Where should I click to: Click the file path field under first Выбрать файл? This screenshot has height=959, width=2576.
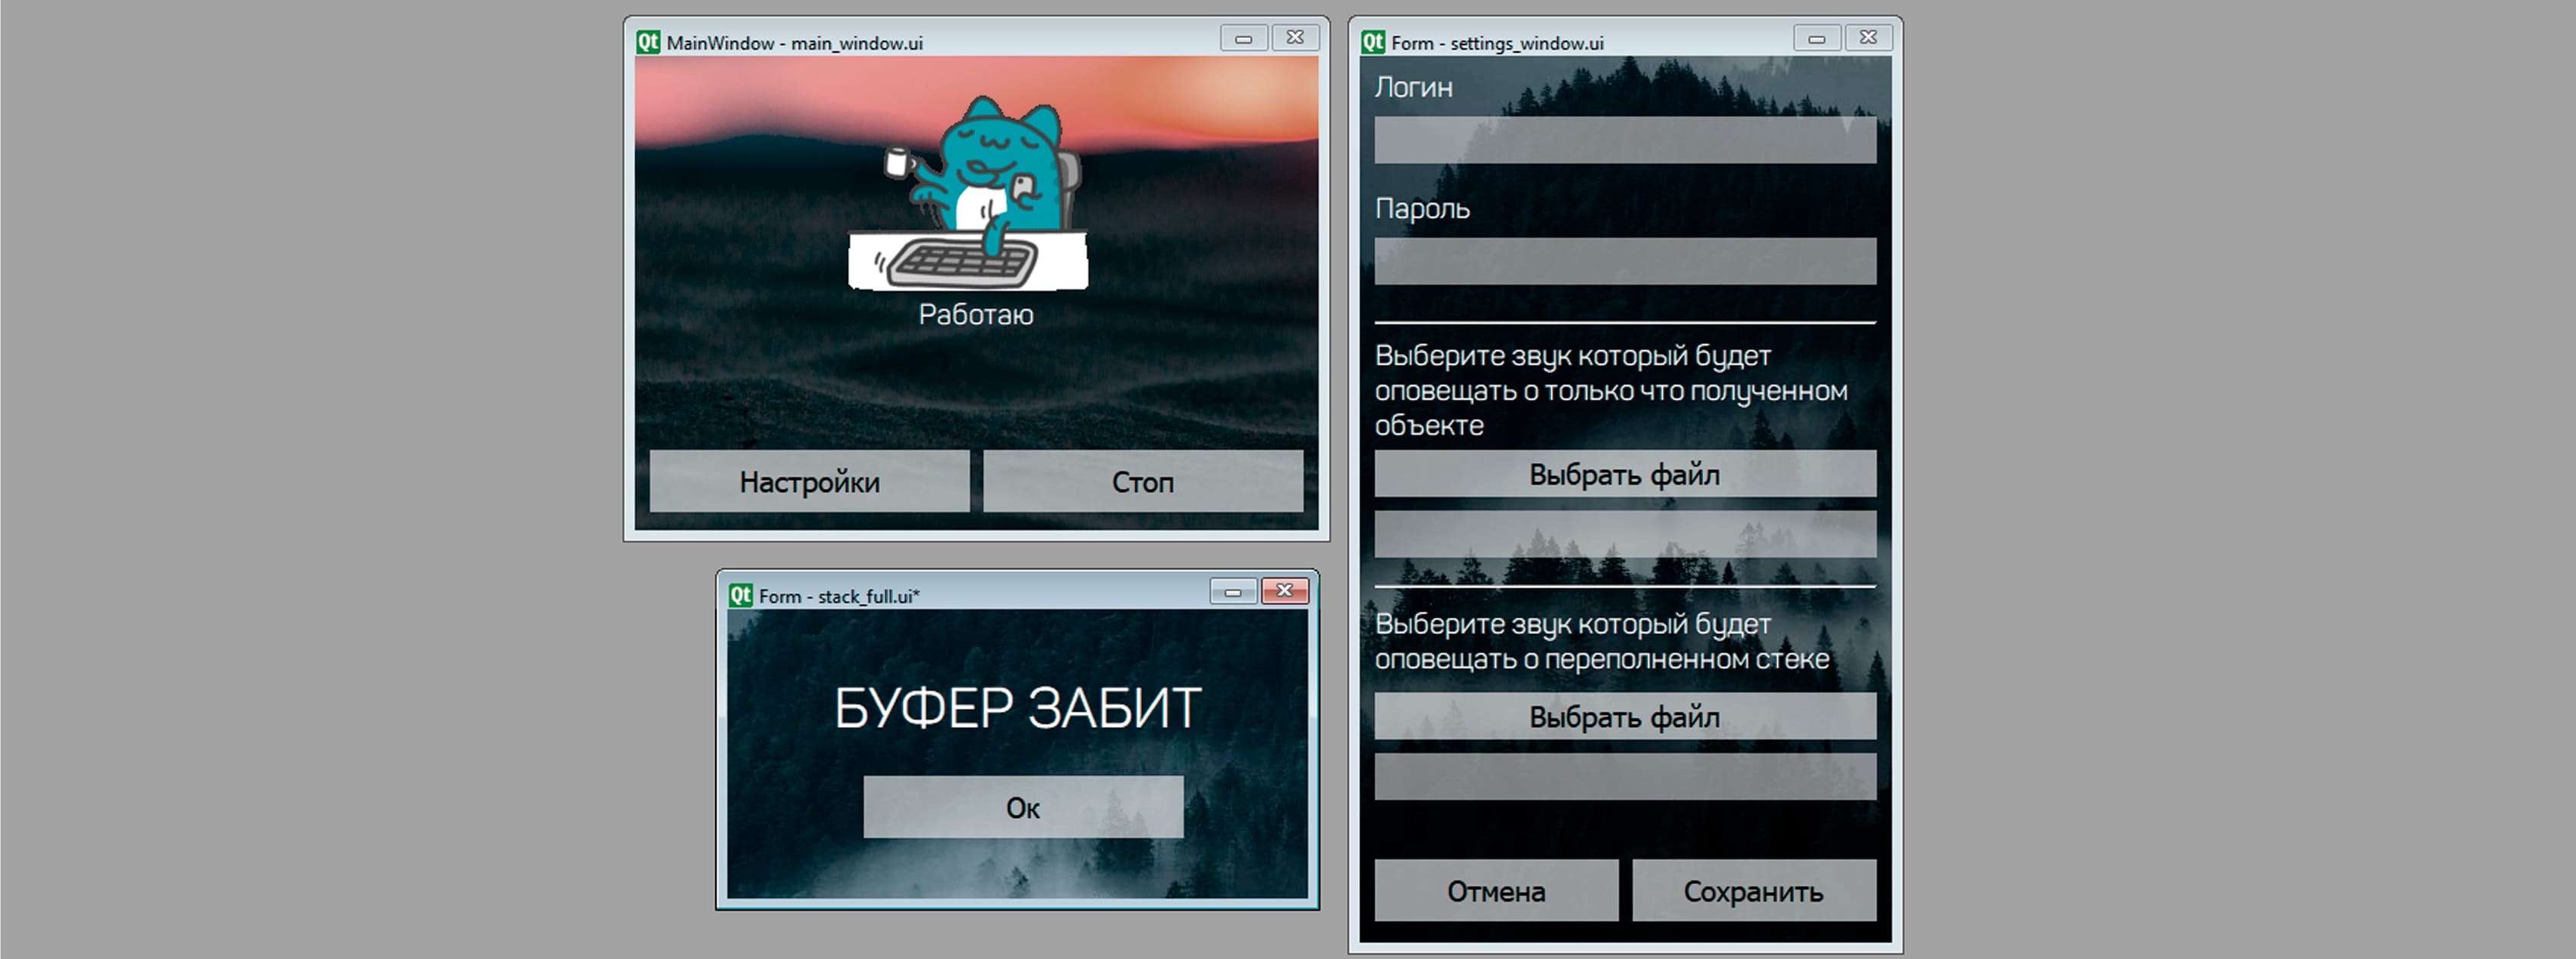(1625, 534)
